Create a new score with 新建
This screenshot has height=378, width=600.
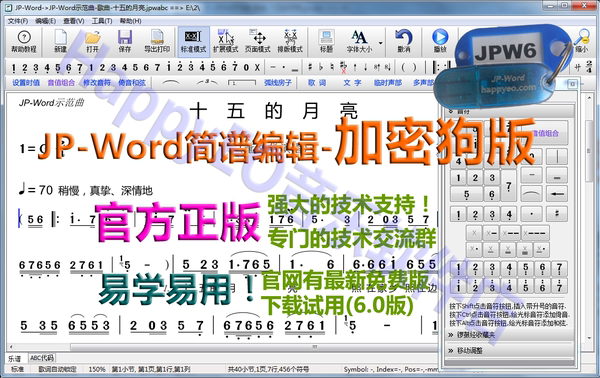tap(60, 41)
